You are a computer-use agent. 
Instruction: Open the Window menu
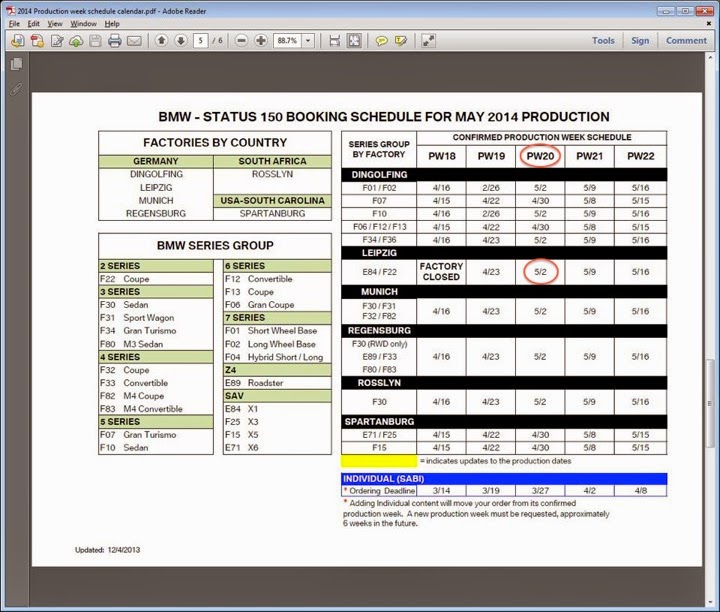pos(84,23)
